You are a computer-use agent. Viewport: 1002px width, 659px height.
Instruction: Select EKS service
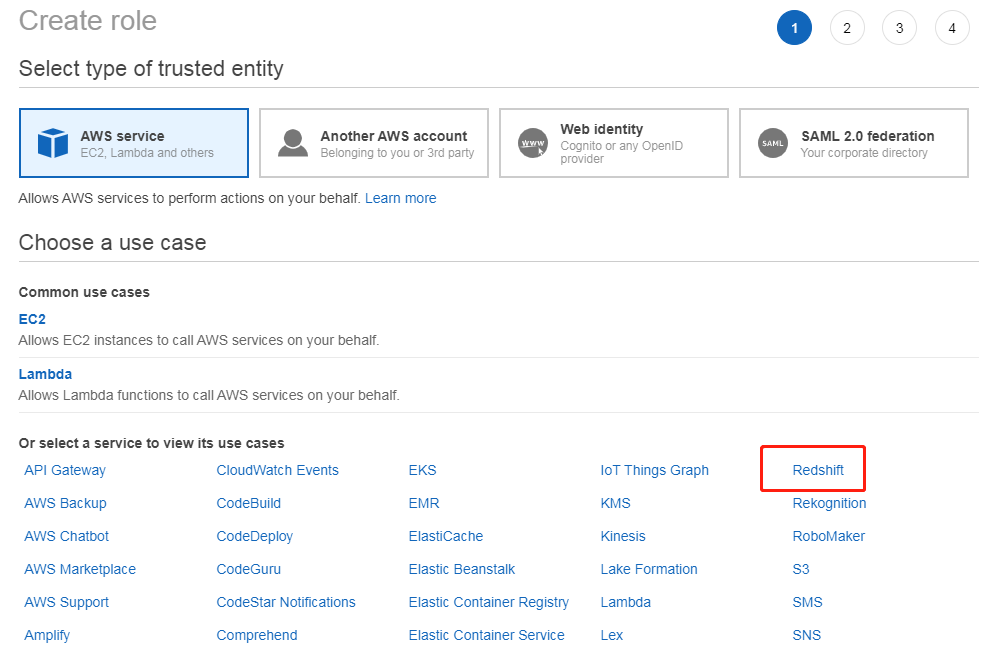pos(422,470)
